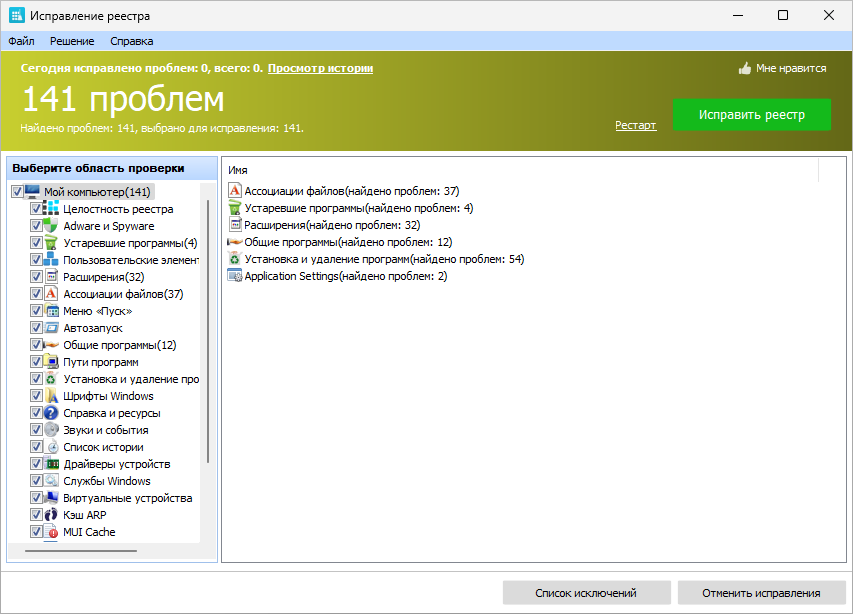Click the Рестарт link
This screenshot has height=614, width=853.
(x=635, y=125)
